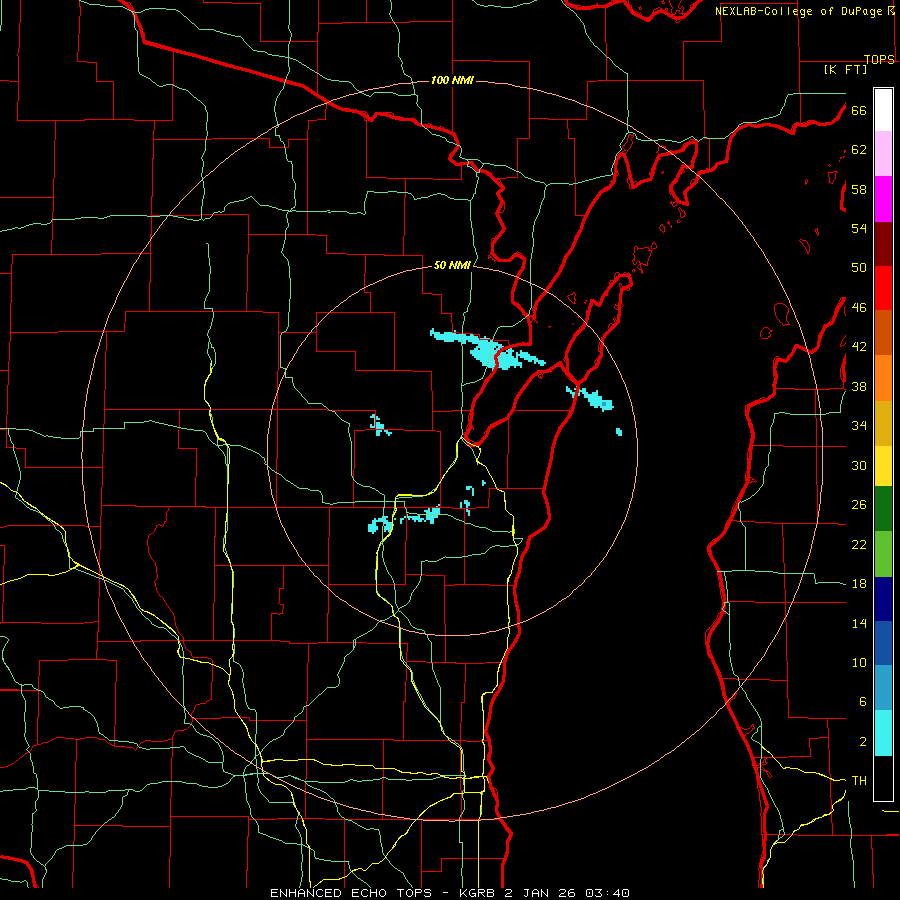900x900 pixels.
Task: Click the "30" legend value
Action: point(859,465)
